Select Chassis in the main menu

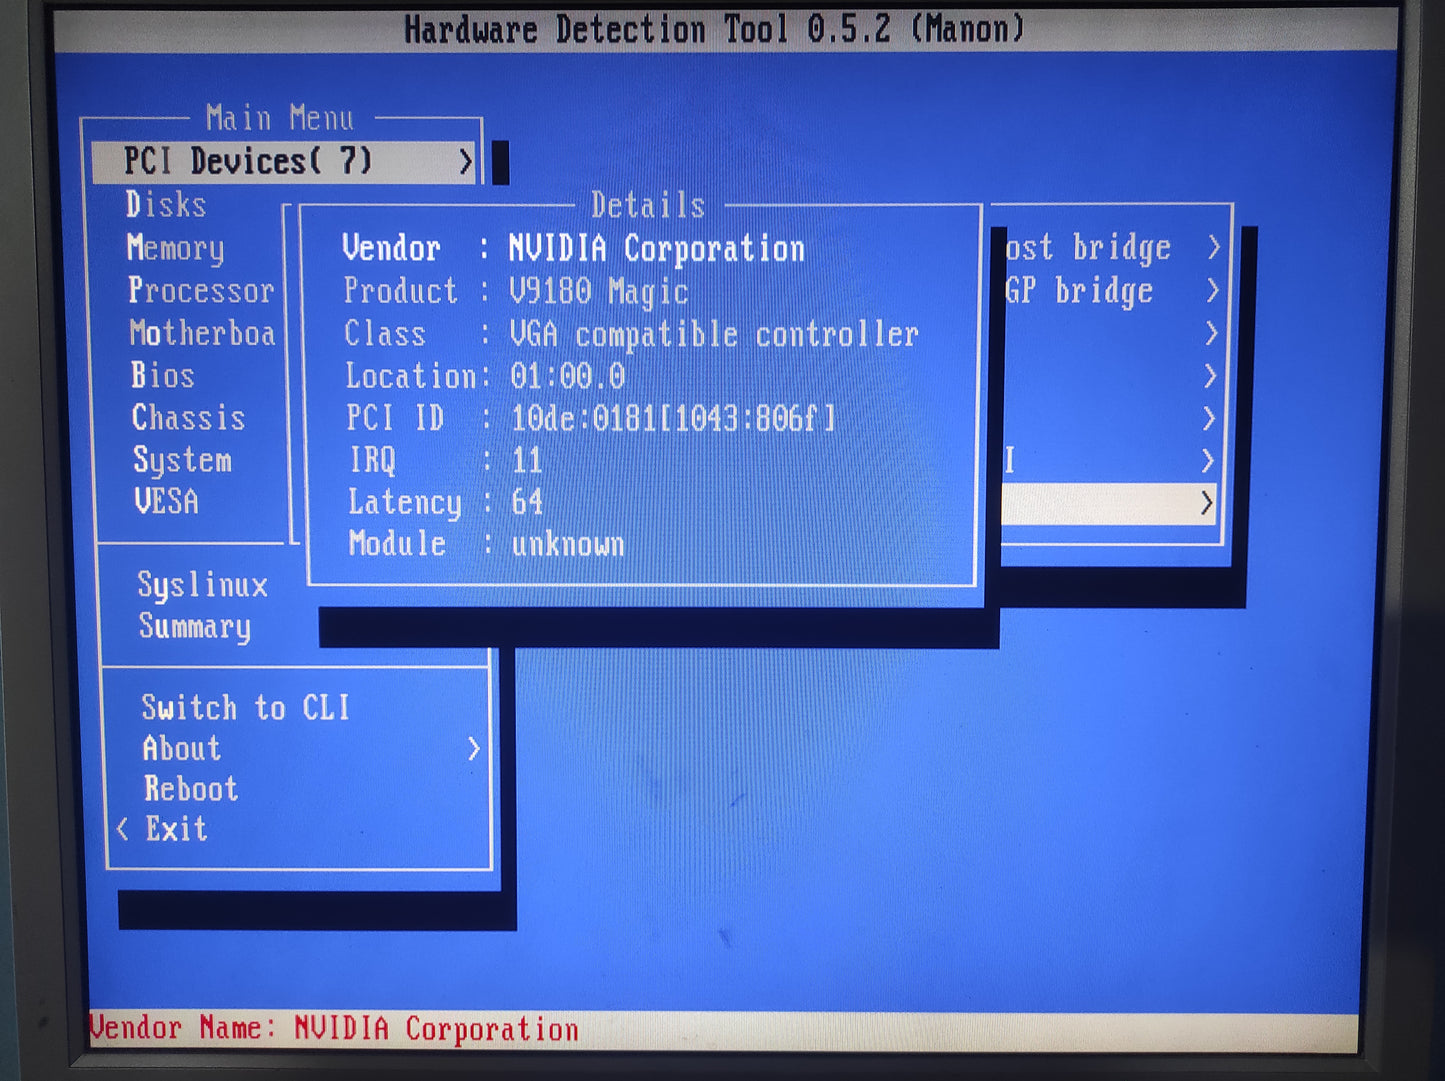pos(188,418)
